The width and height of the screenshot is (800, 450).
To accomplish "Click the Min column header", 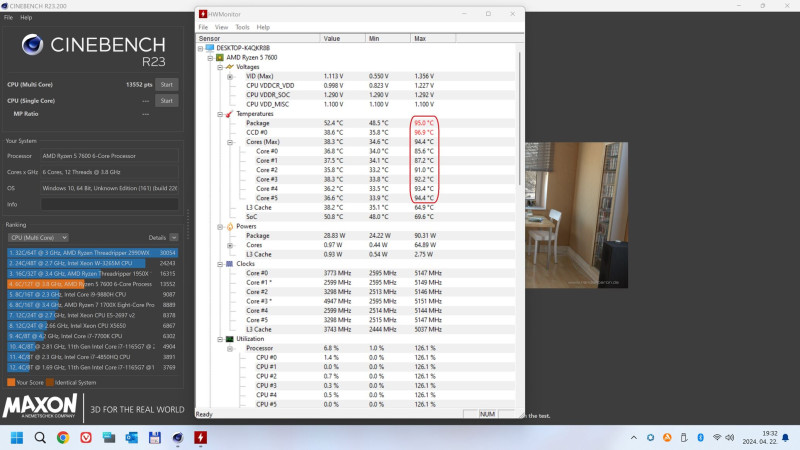I will point(388,38).
